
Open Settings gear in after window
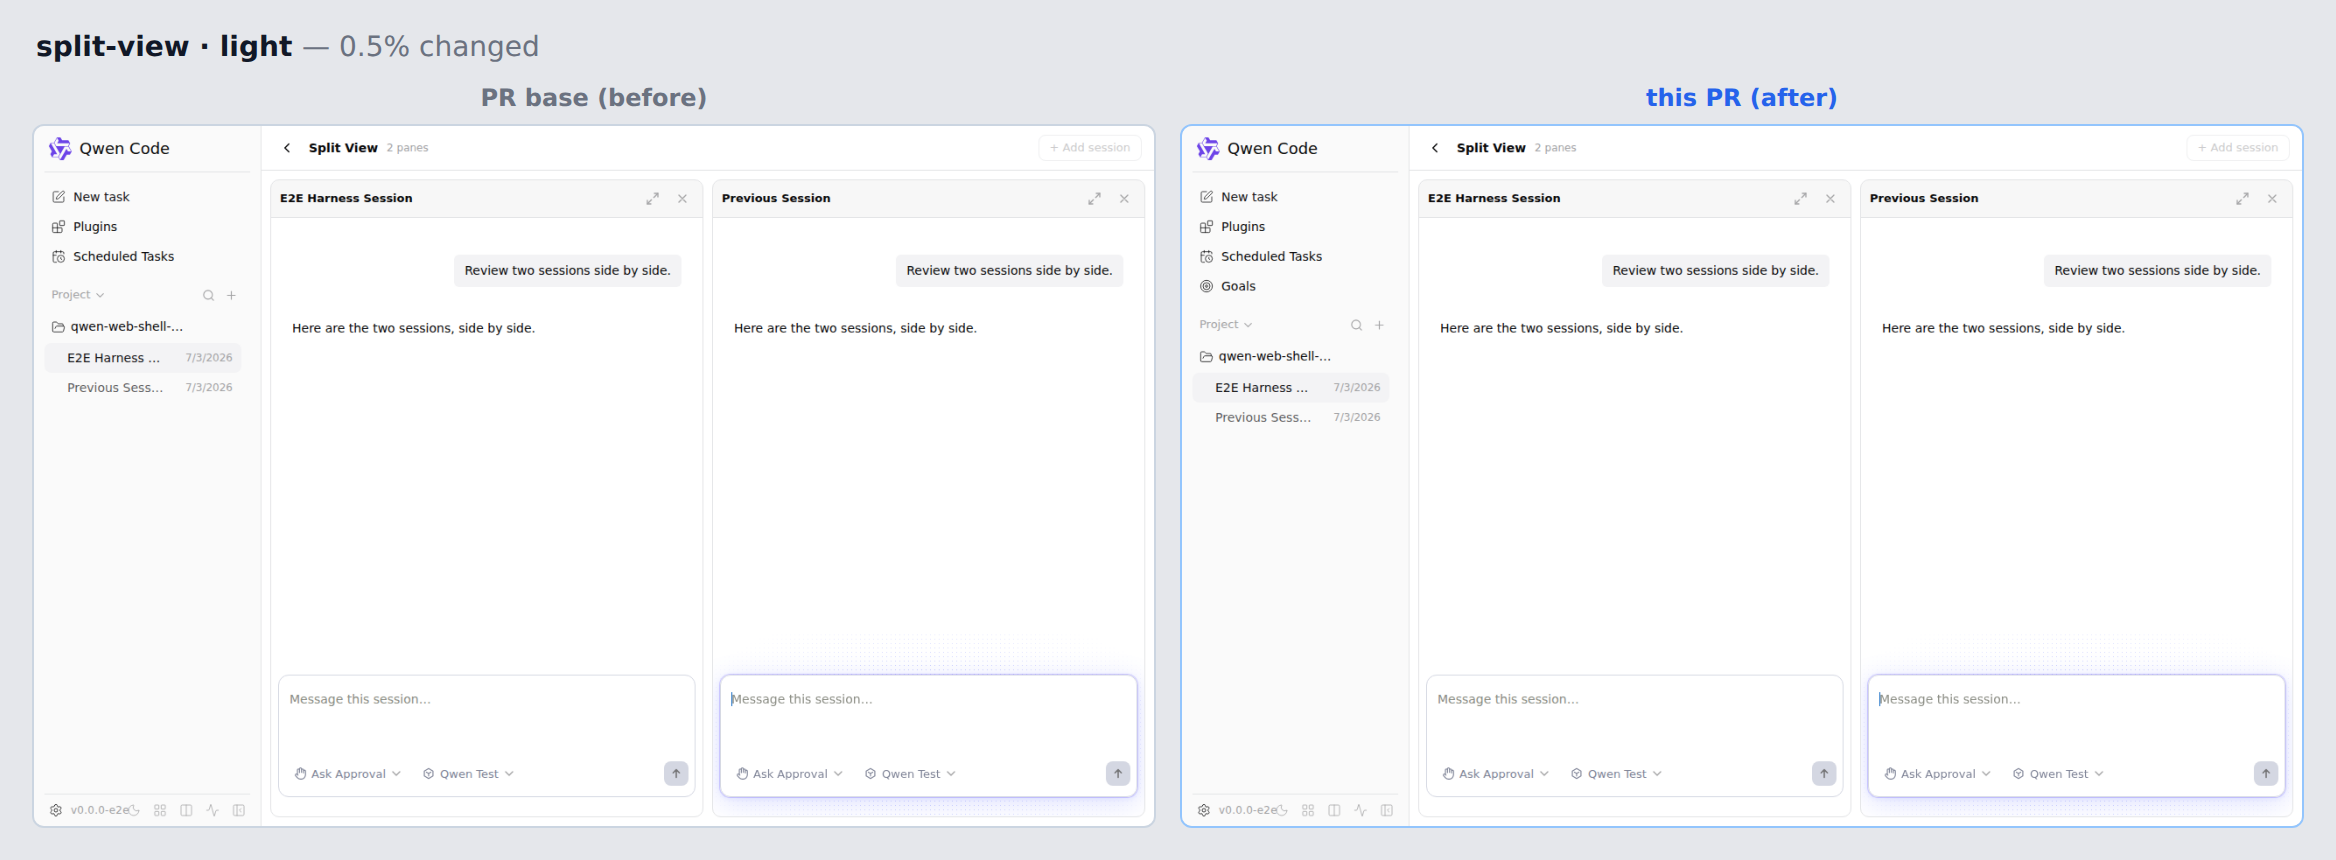pyautogui.click(x=1204, y=810)
